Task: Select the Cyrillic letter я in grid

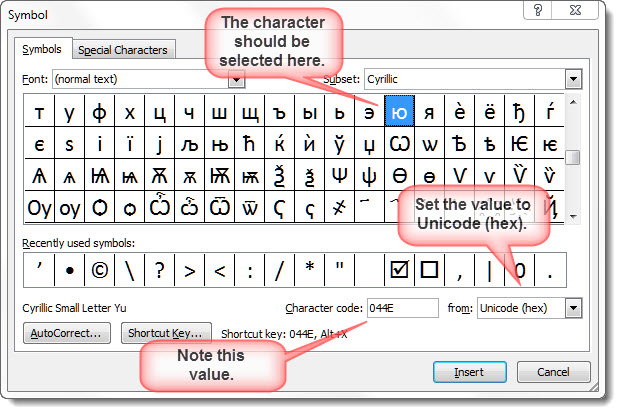Action: [430, 113]
